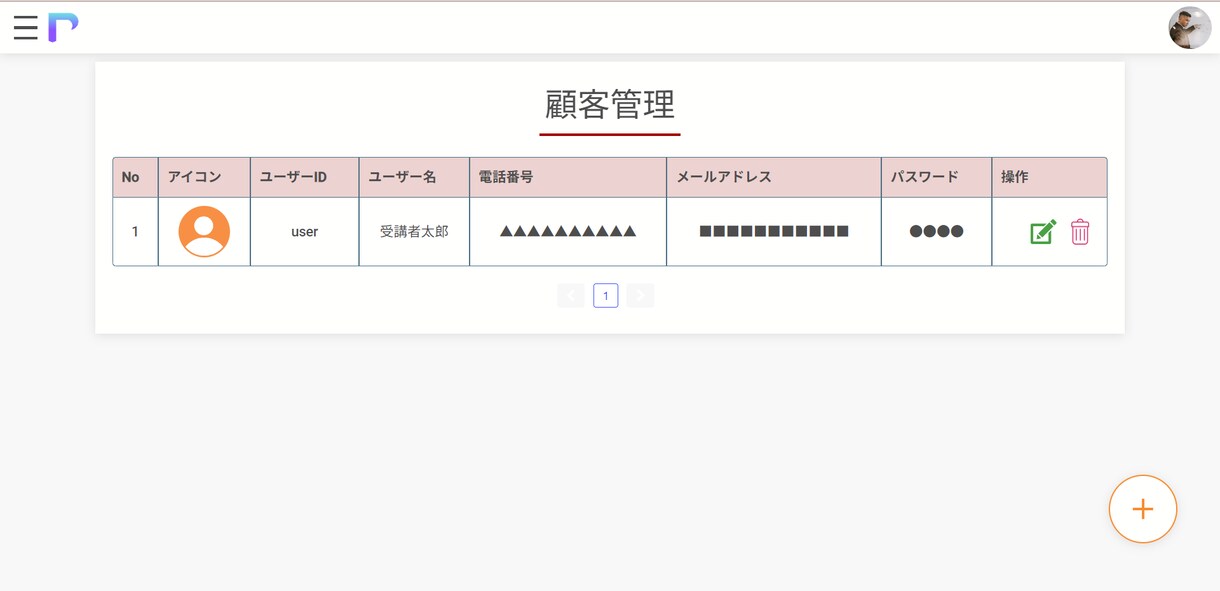Delete the 受講者太郎 row with trash icon
Viewport: 1220px width, 591px height.
[1080, 232]
